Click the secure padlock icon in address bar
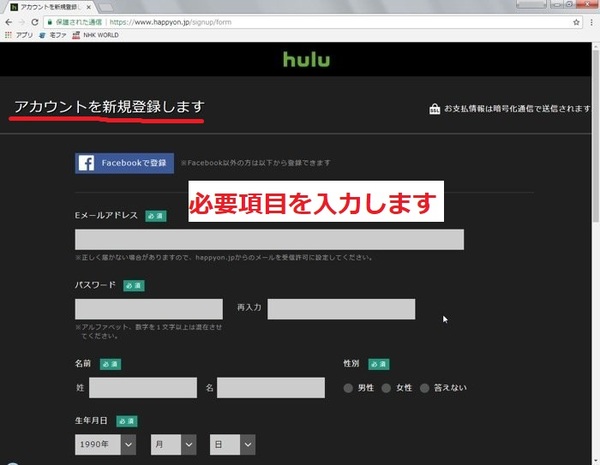The width and height of the screenshot is (600, 465). tap(50, 22)
